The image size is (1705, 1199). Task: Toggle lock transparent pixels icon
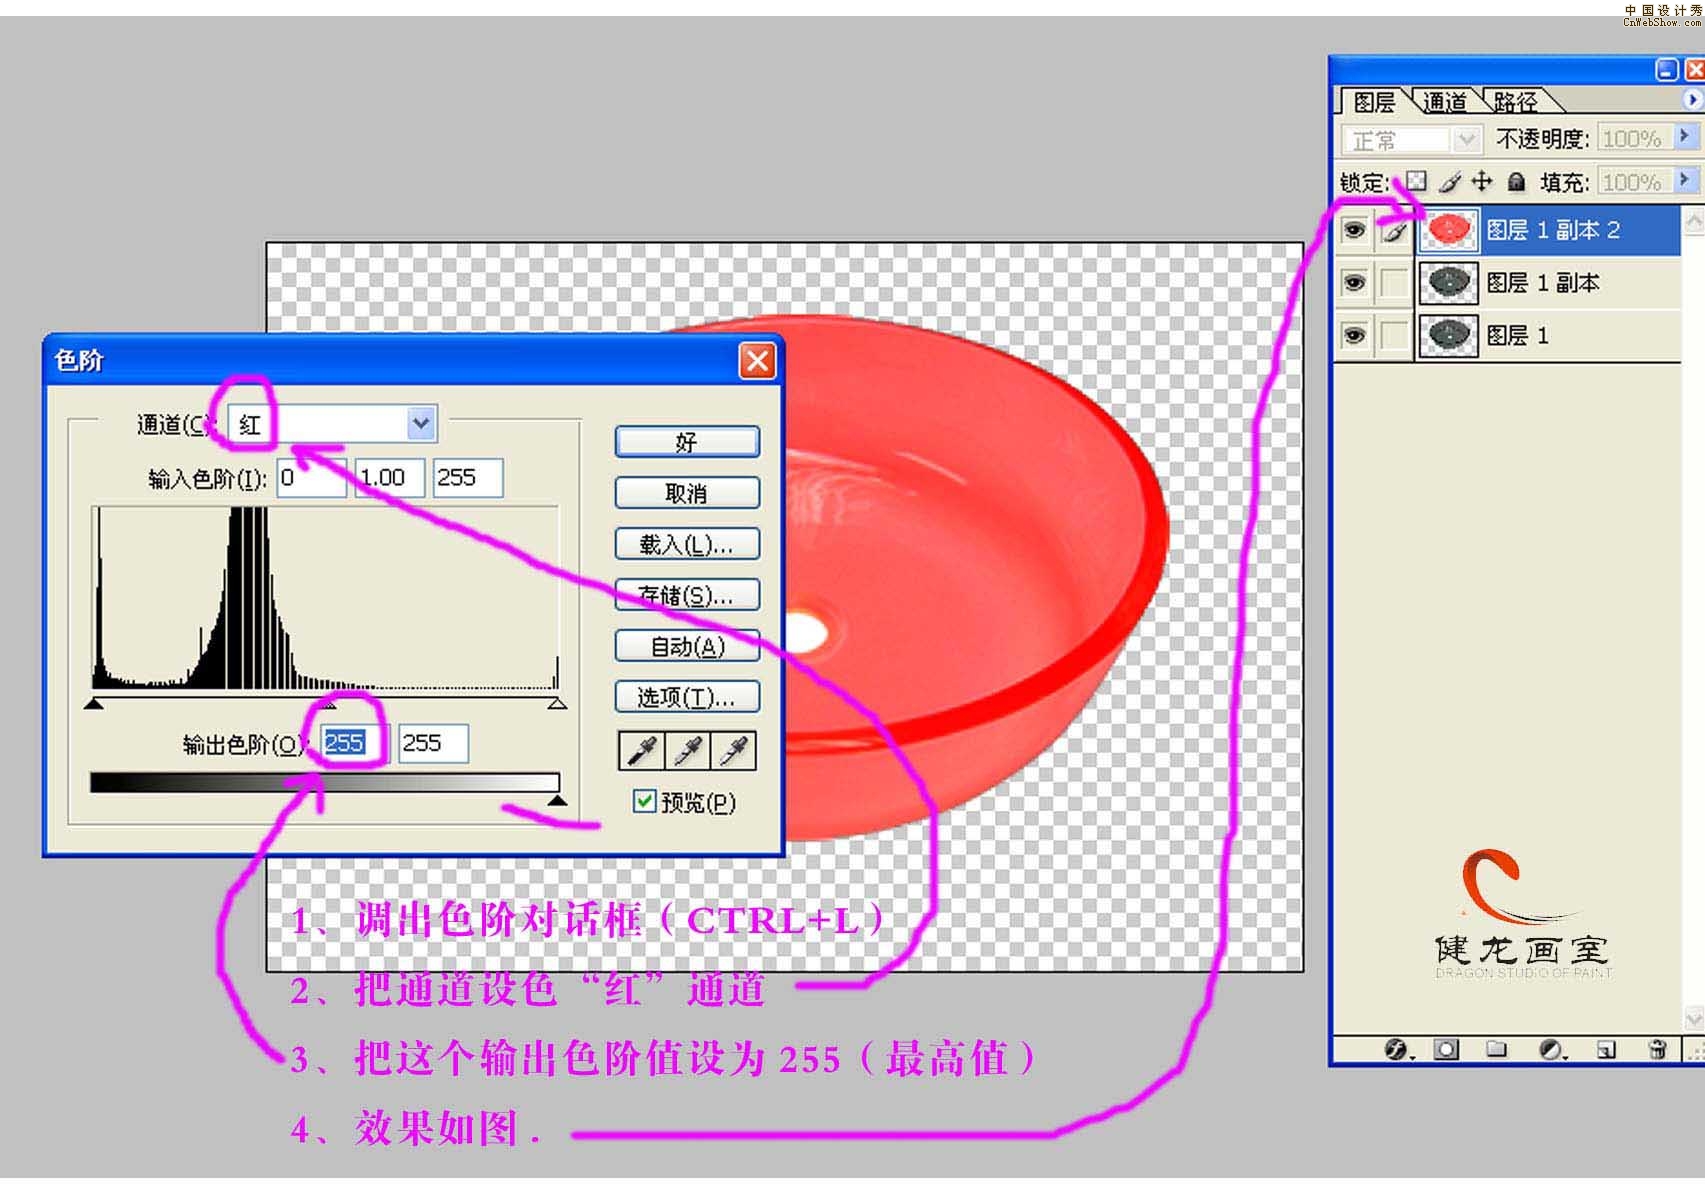[x=1416, y=181]
